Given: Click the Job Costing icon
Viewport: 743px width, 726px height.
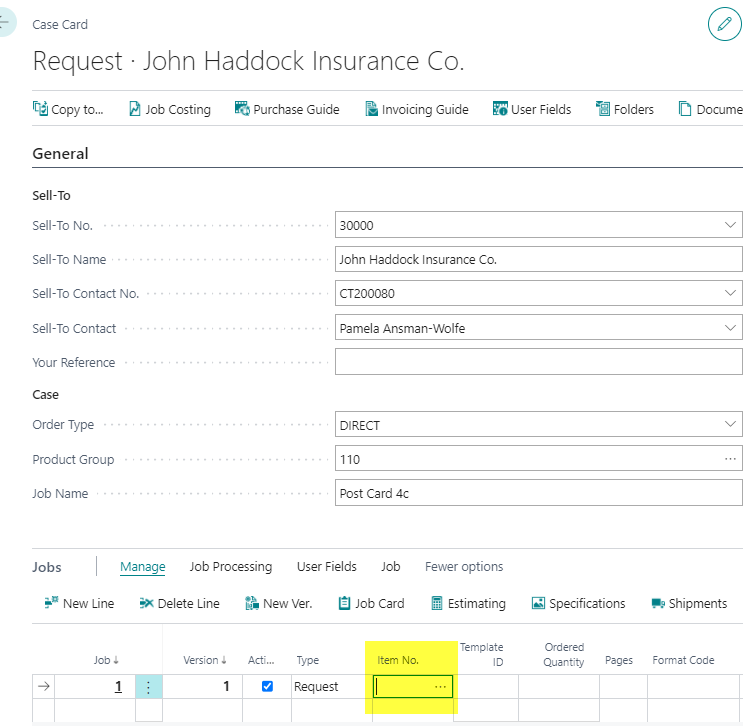Looking at the screenshot, I should 135,109.
